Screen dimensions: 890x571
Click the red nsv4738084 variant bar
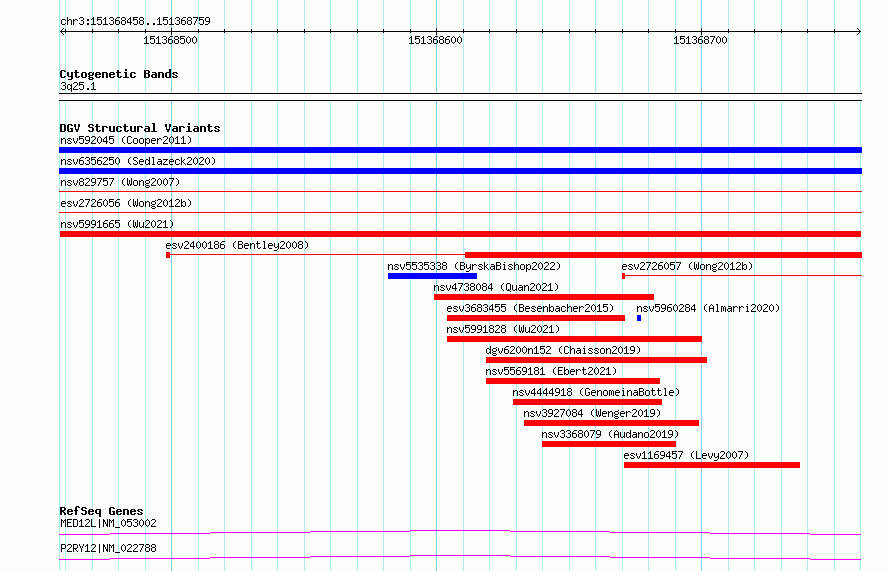click(x=544, y=297)
